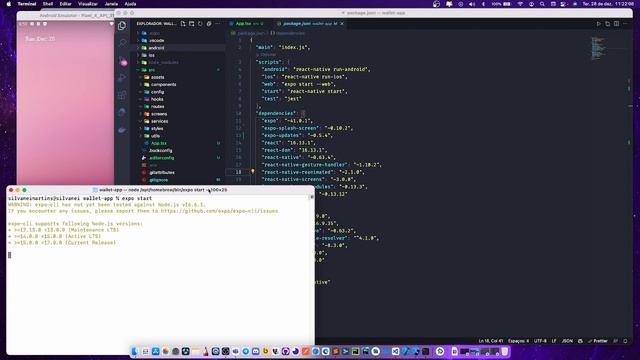Open the Apple menu

[9, 4]
